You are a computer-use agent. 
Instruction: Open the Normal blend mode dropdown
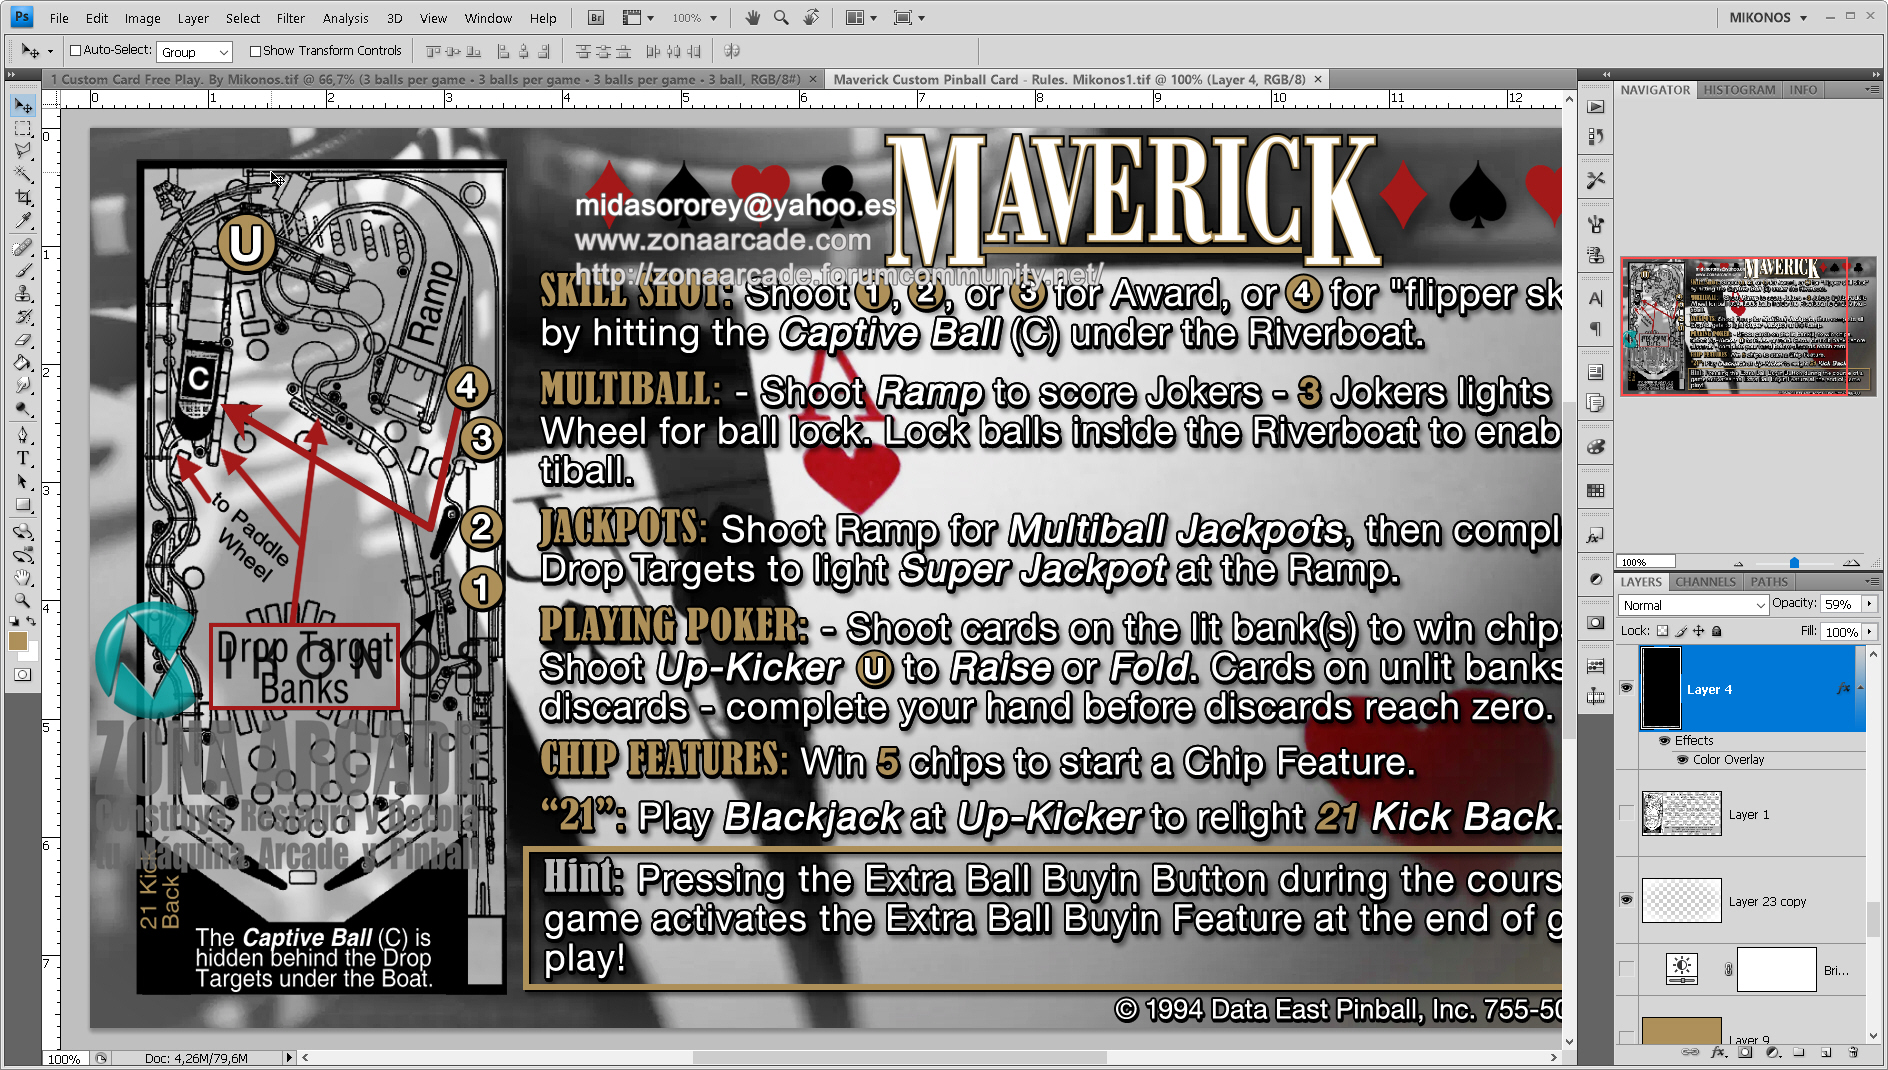point(1693,605)
